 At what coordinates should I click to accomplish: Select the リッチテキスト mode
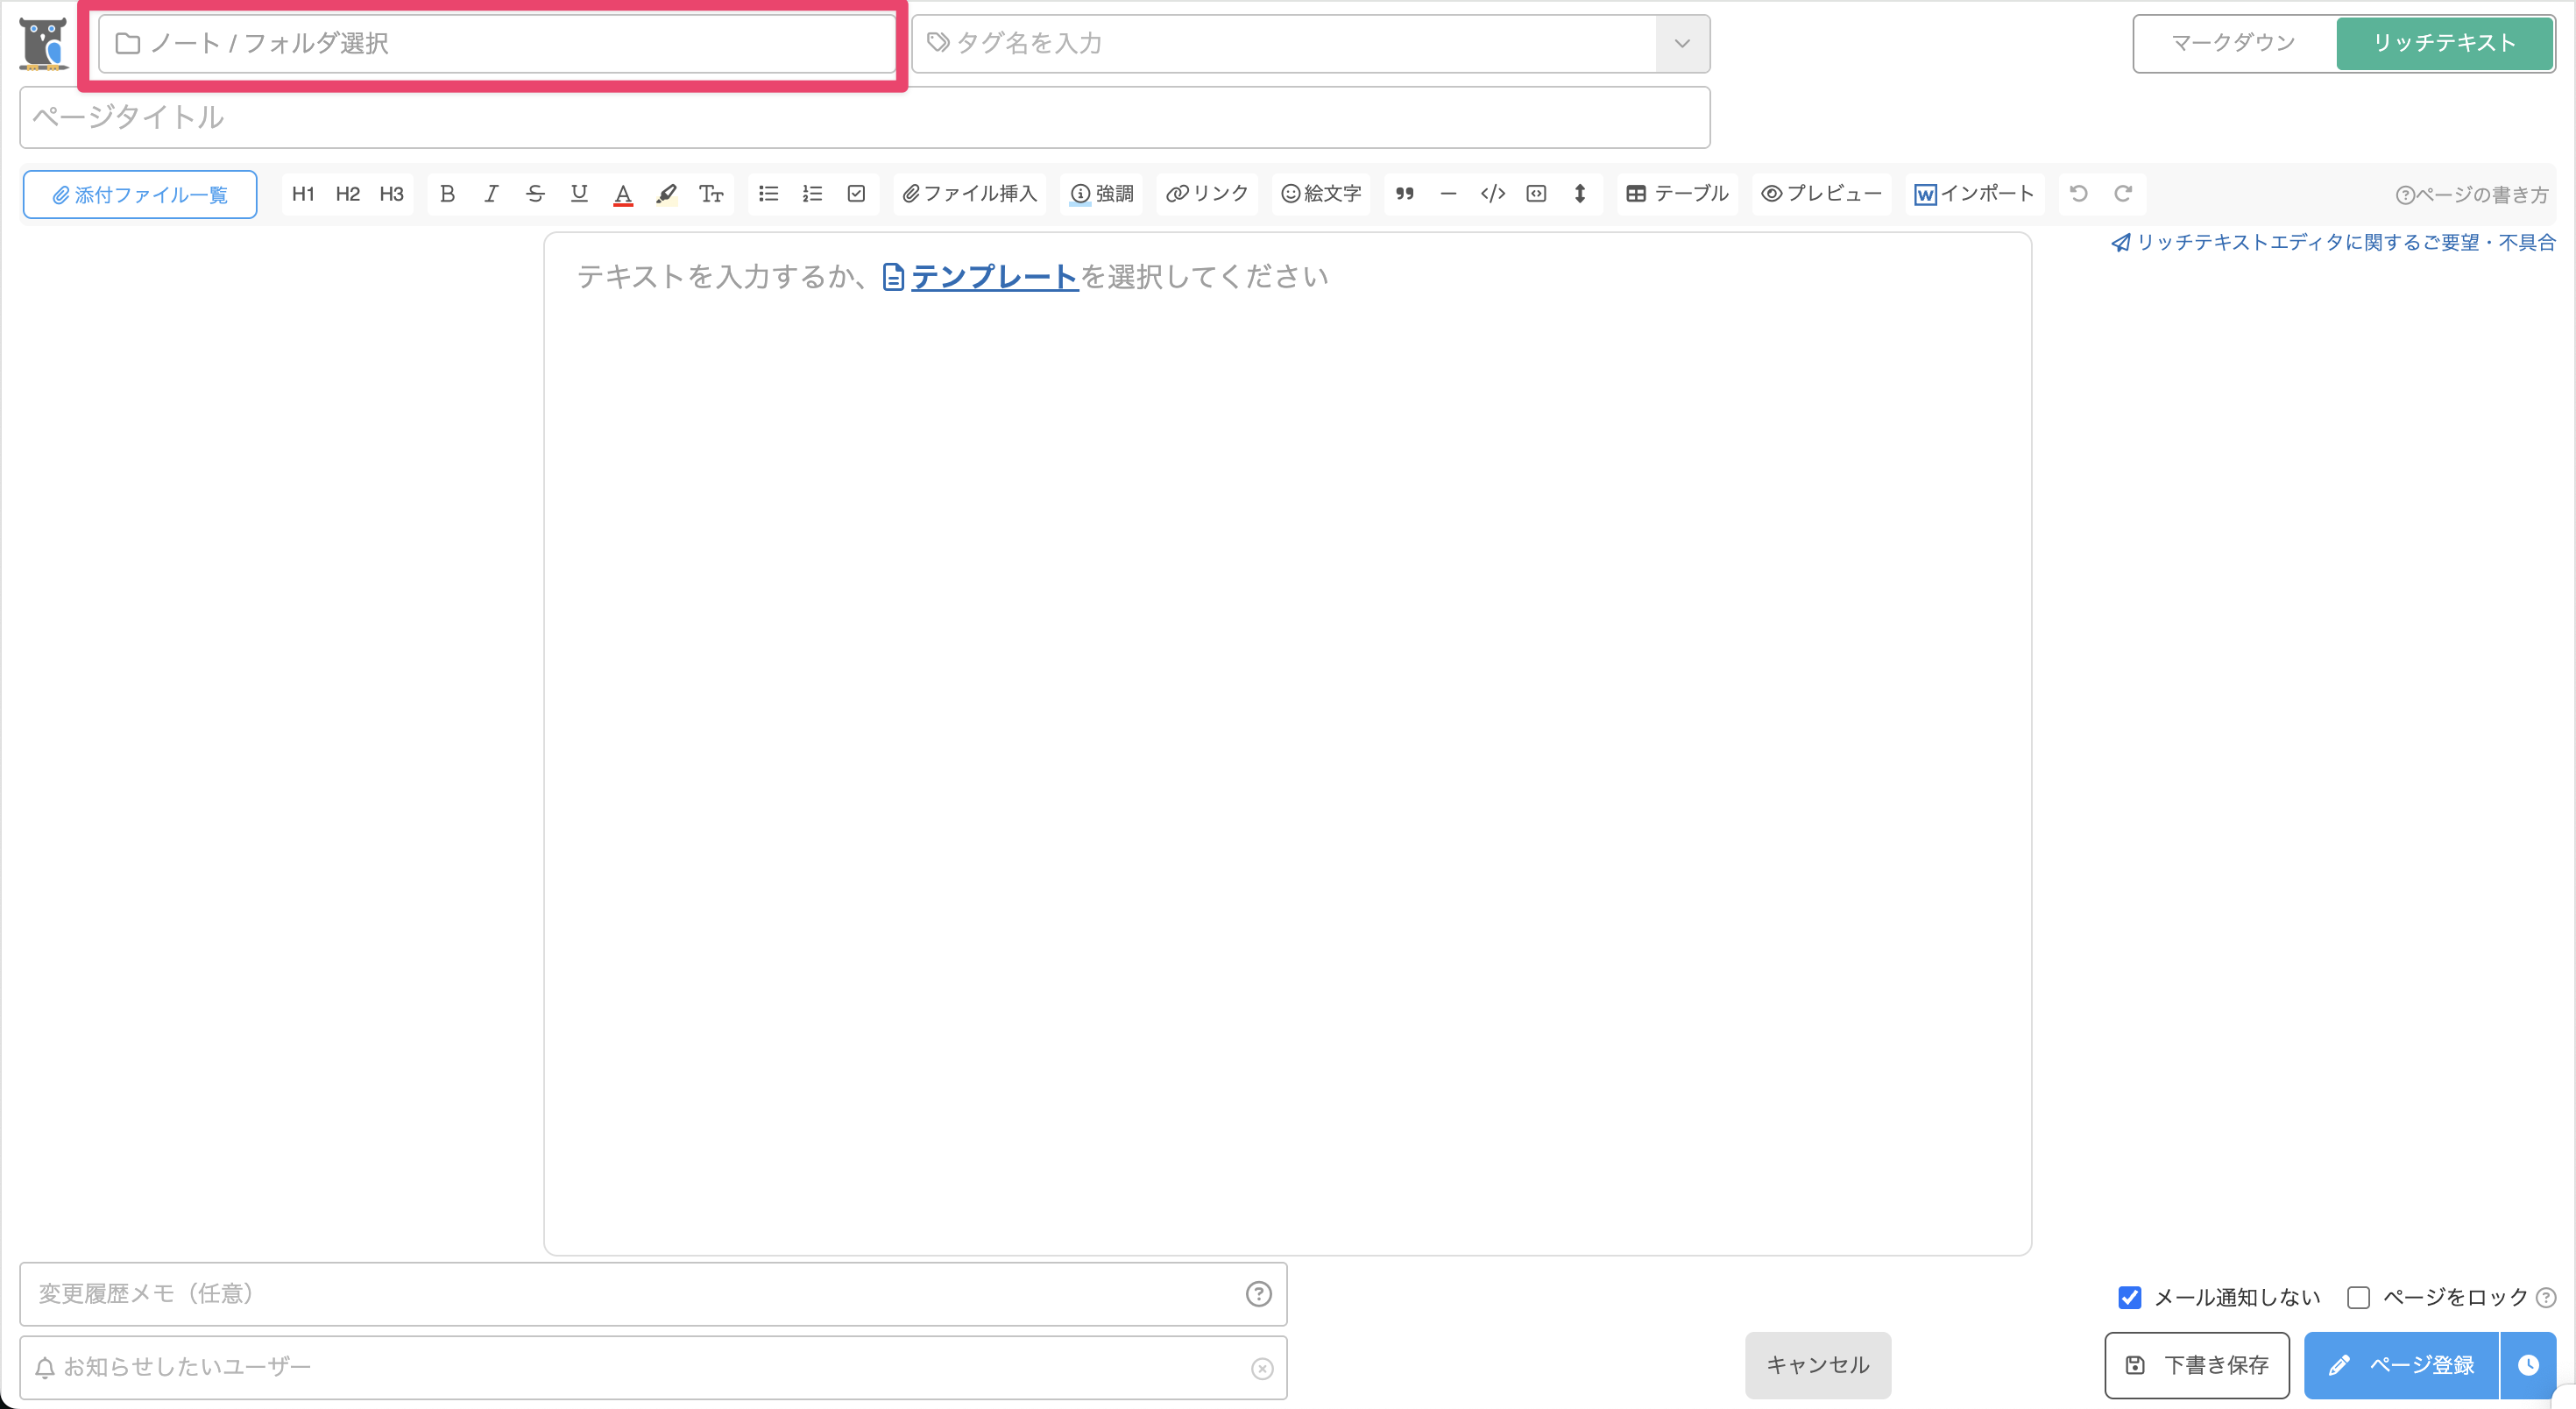2445,43
